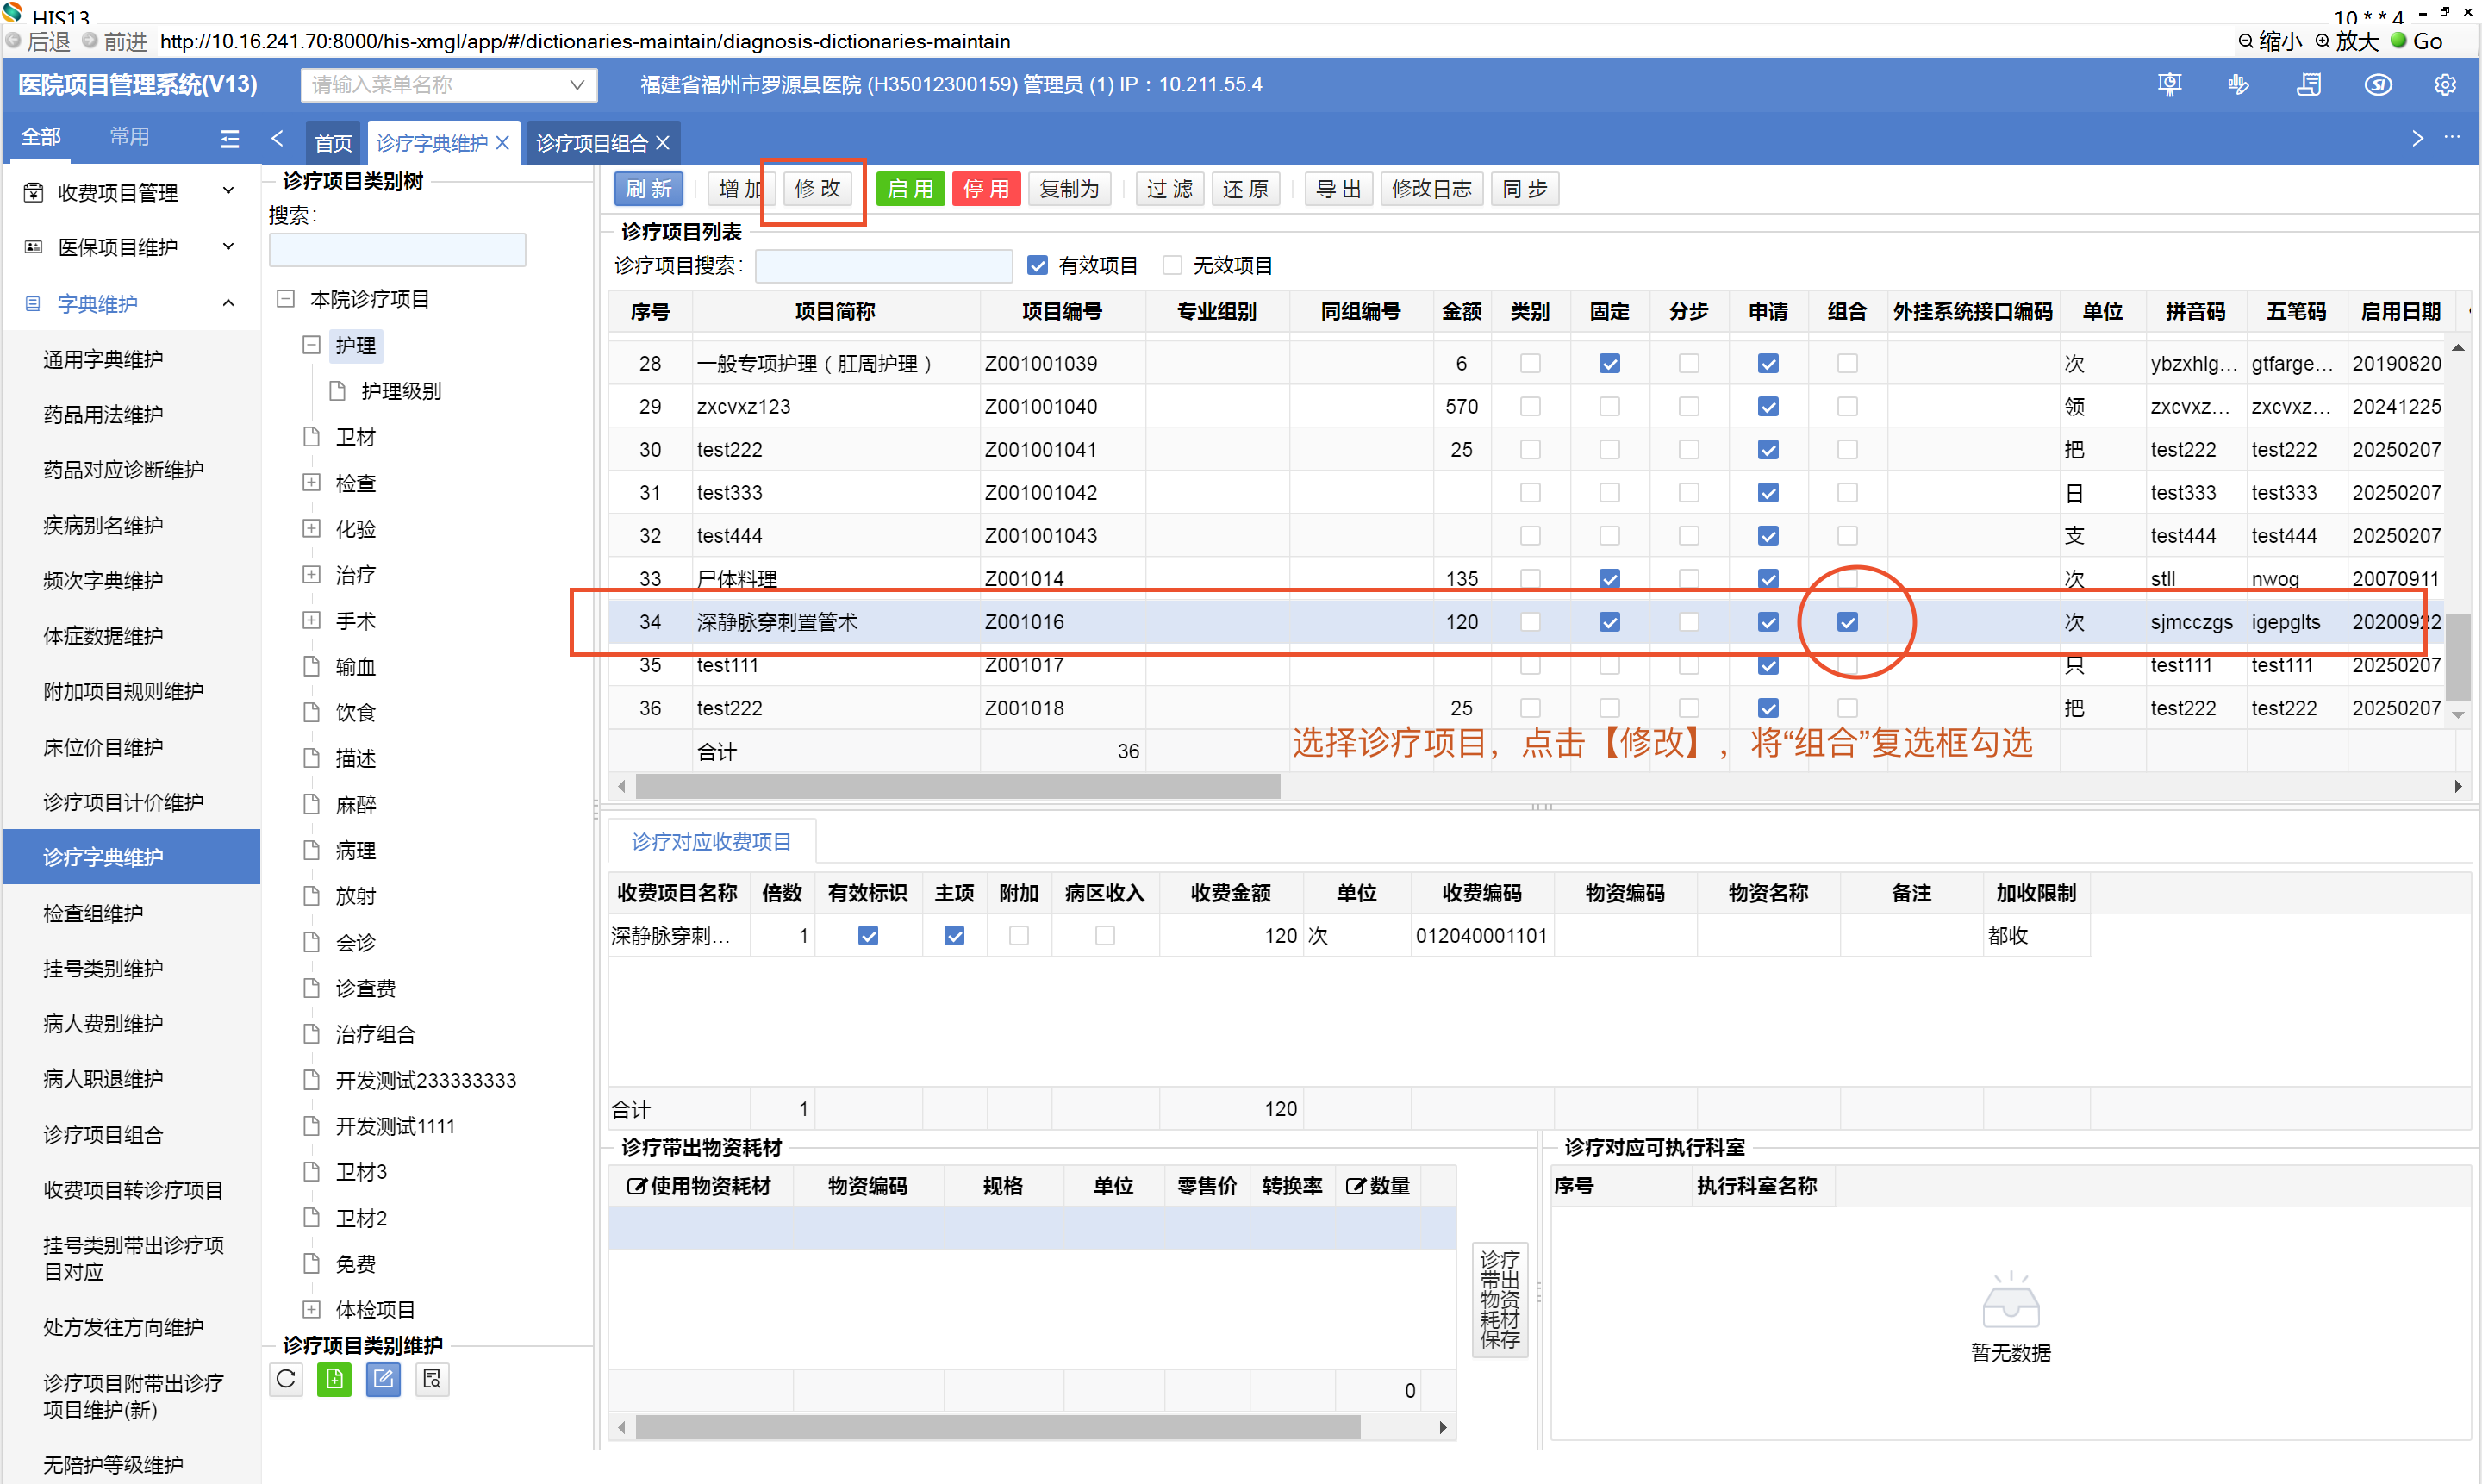Click the 诊疗项目搜索 input field
2482x1484 pixels.
click(x=883, y=265)
